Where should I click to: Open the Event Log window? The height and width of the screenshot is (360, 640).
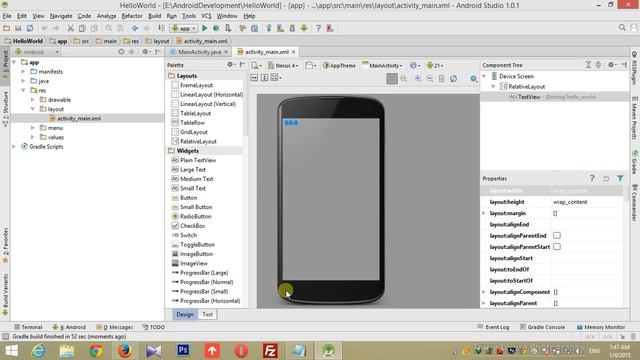(x=493, y=327)
